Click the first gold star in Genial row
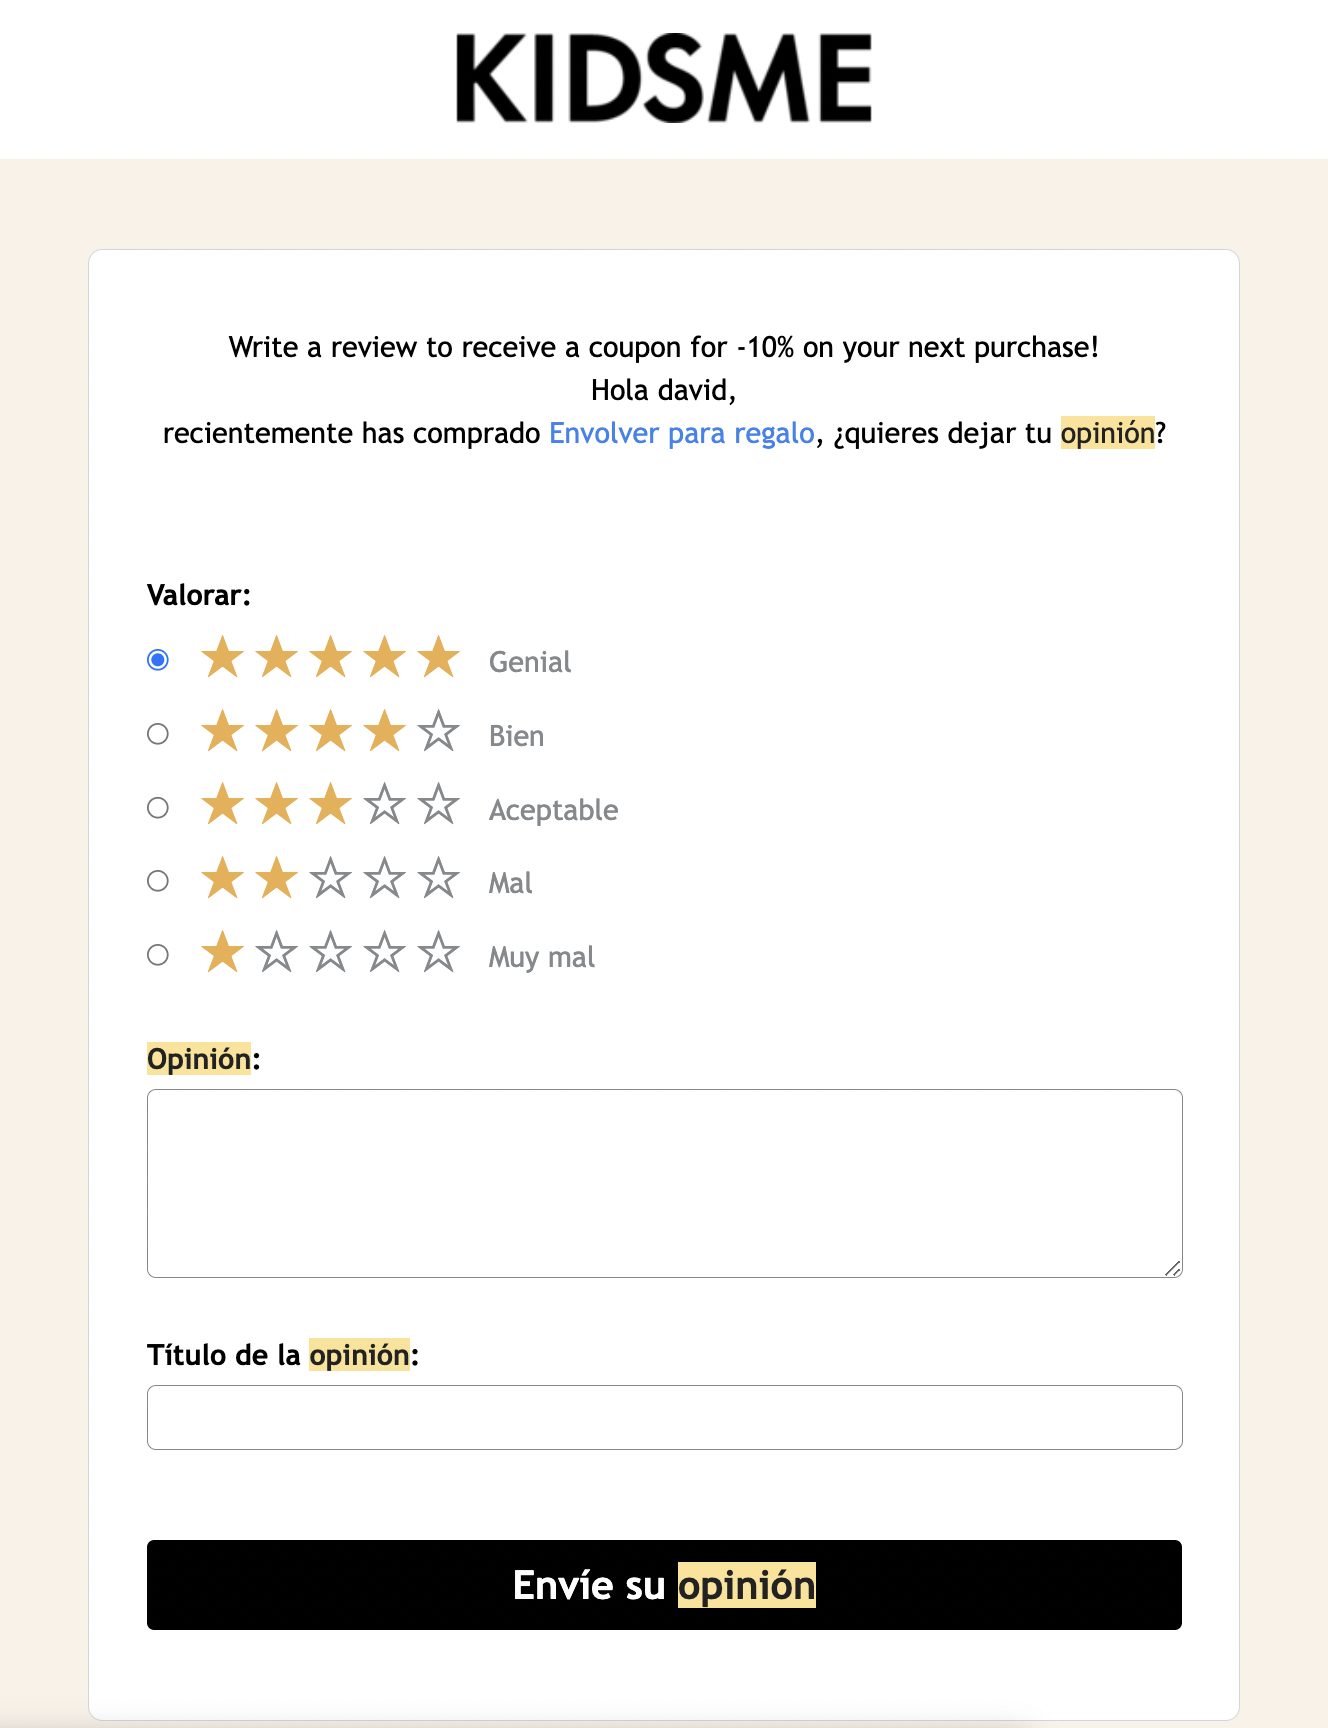Screen dimensions: 1328x1728 pyautogui.click(x=222, y=658)
